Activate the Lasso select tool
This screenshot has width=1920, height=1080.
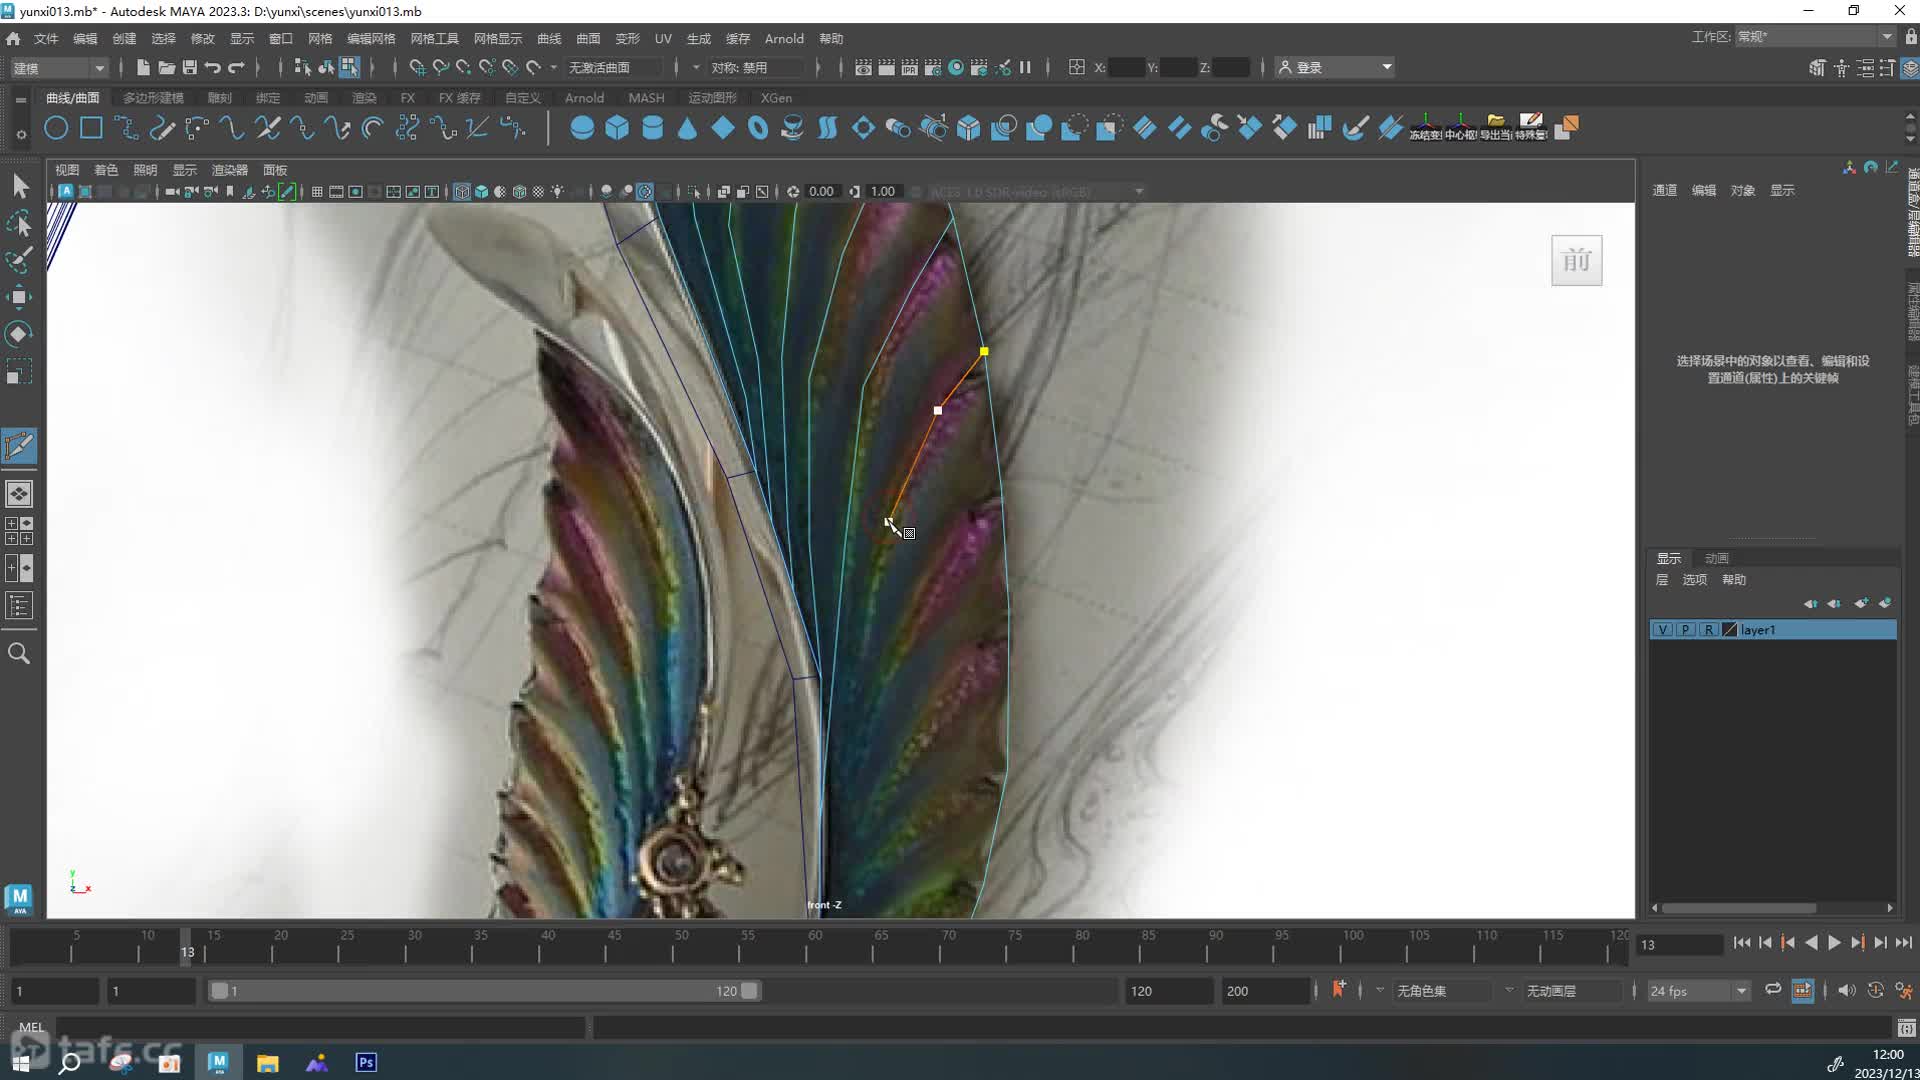coord(19,223)
